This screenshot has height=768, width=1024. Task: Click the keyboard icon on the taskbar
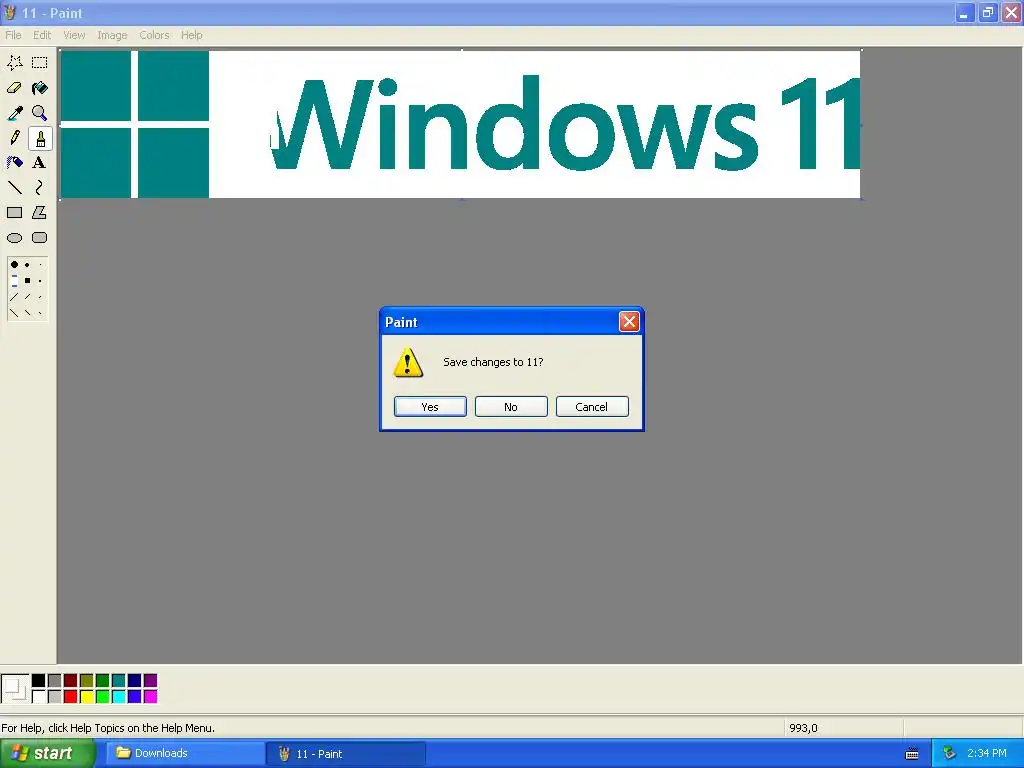[x=912, y=754]
